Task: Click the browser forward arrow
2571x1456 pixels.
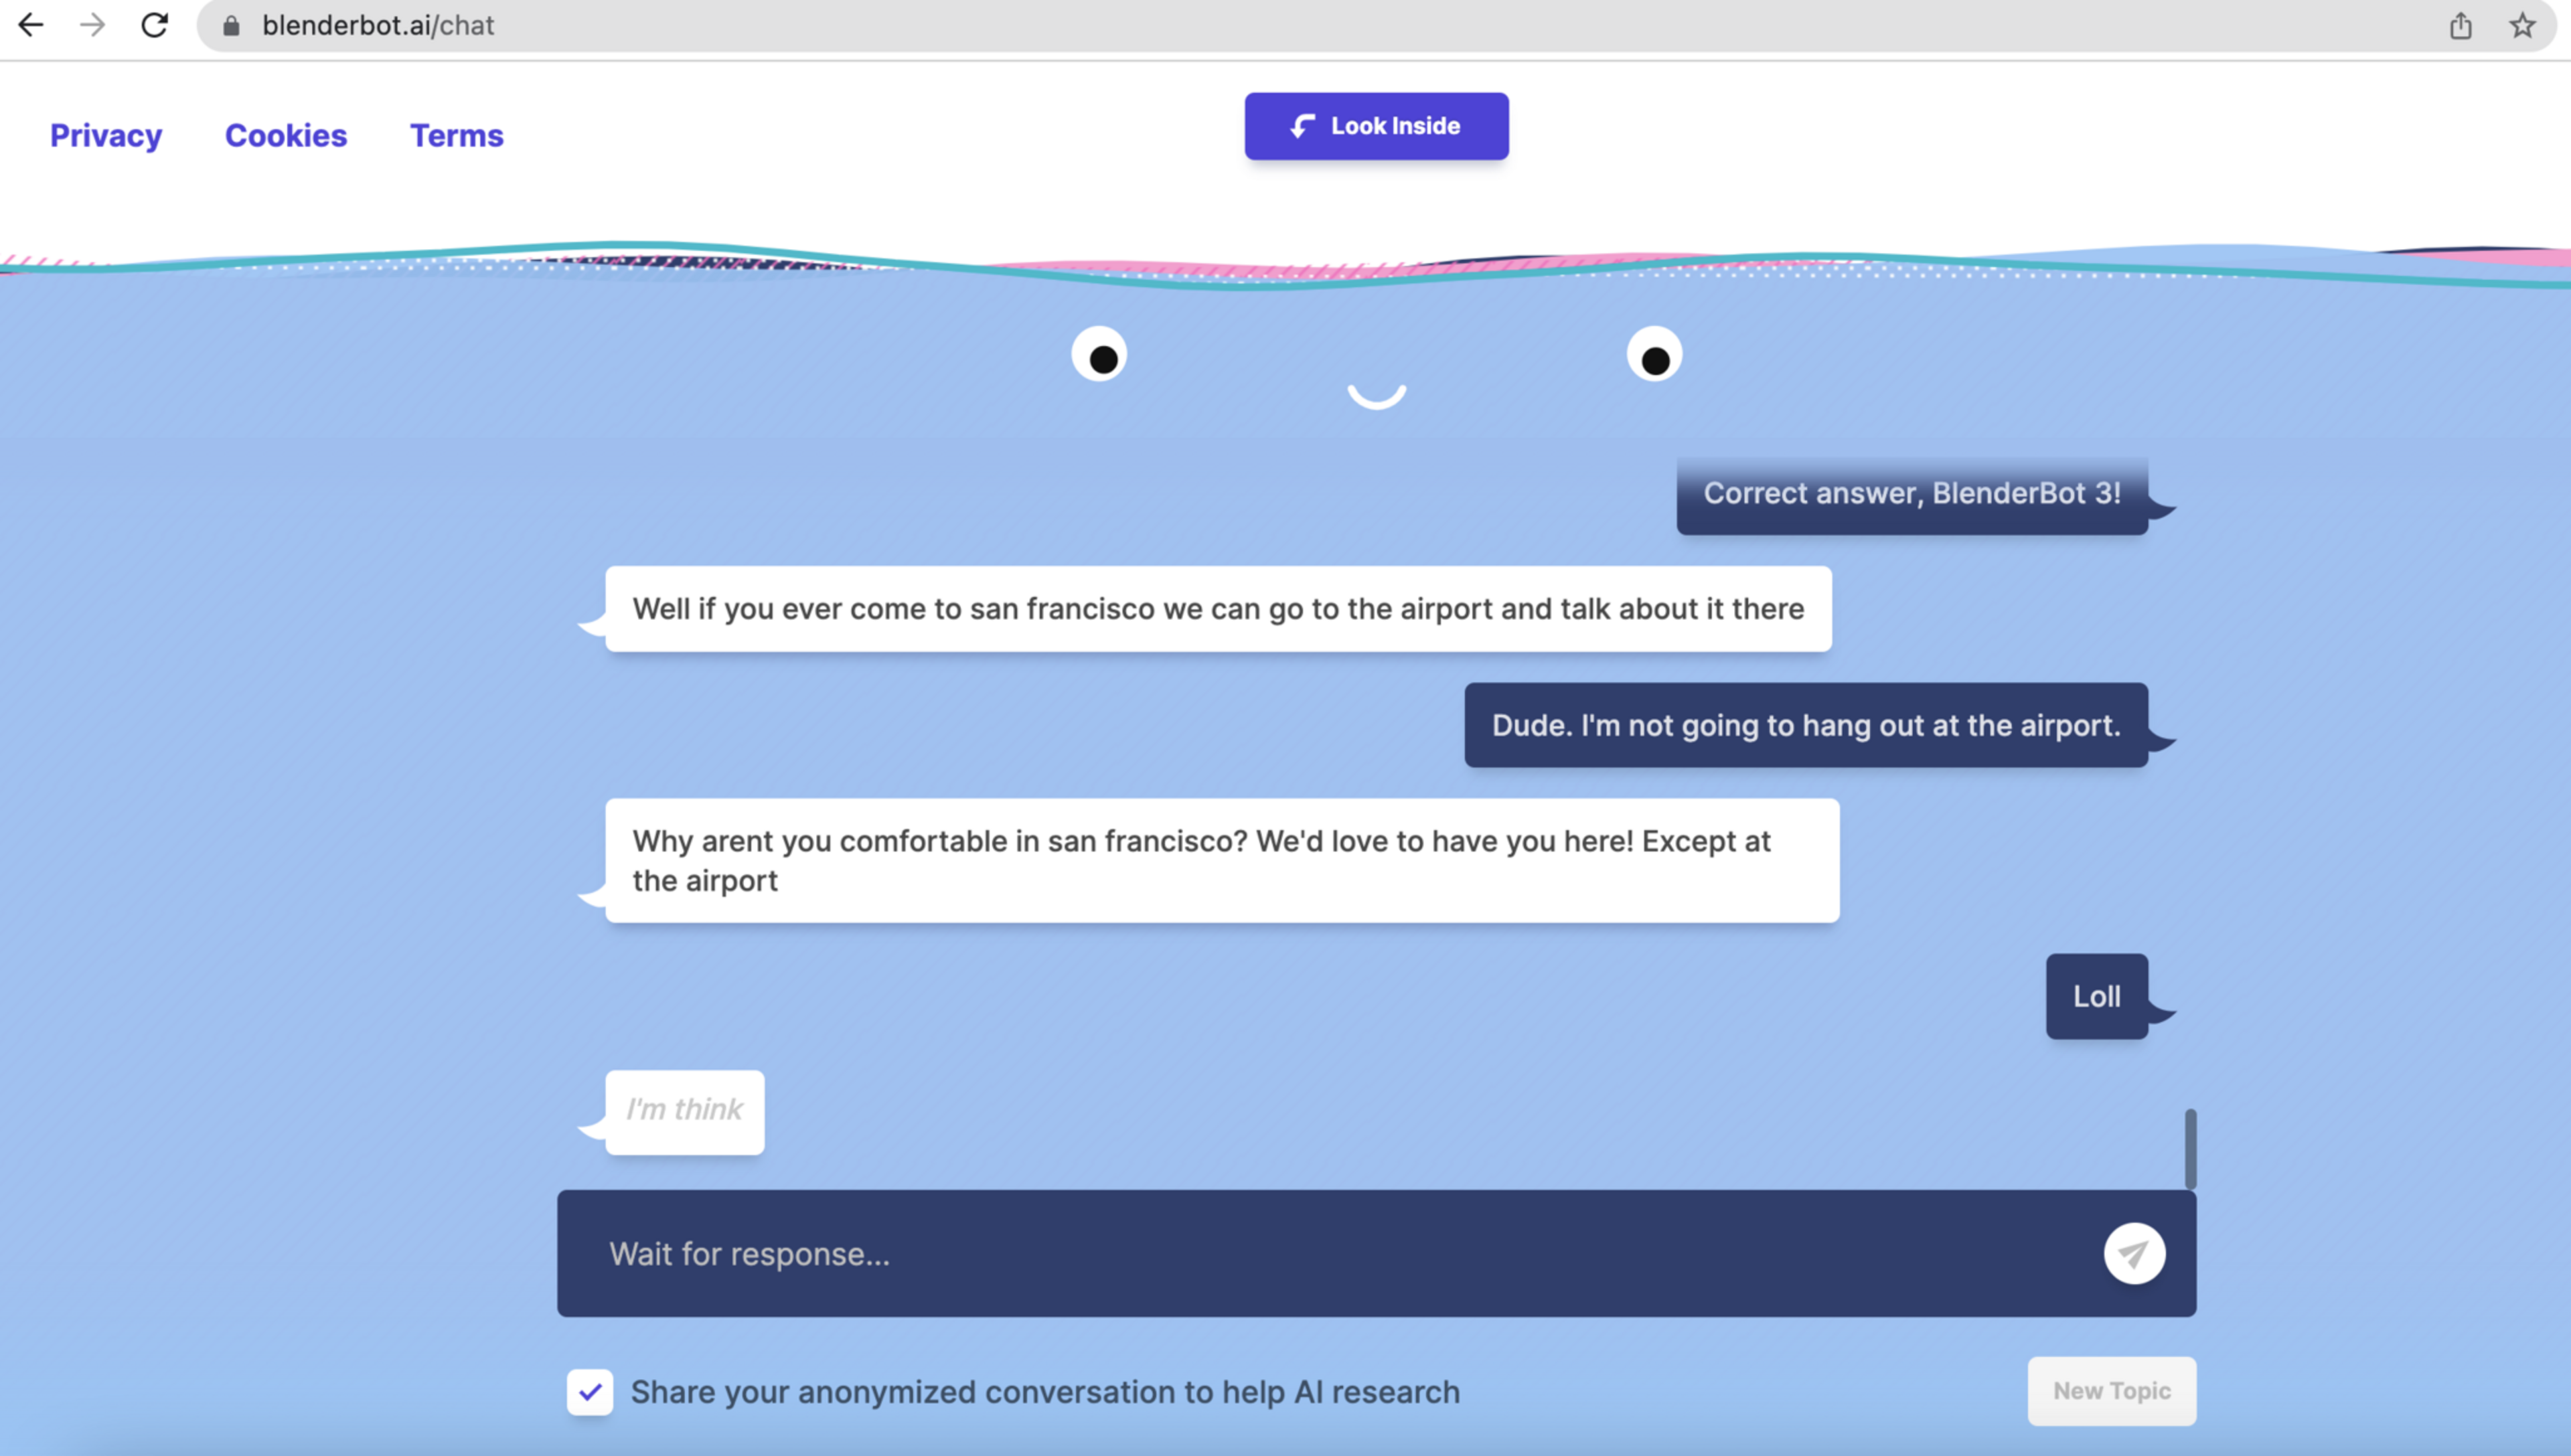Action: [92, 25]
